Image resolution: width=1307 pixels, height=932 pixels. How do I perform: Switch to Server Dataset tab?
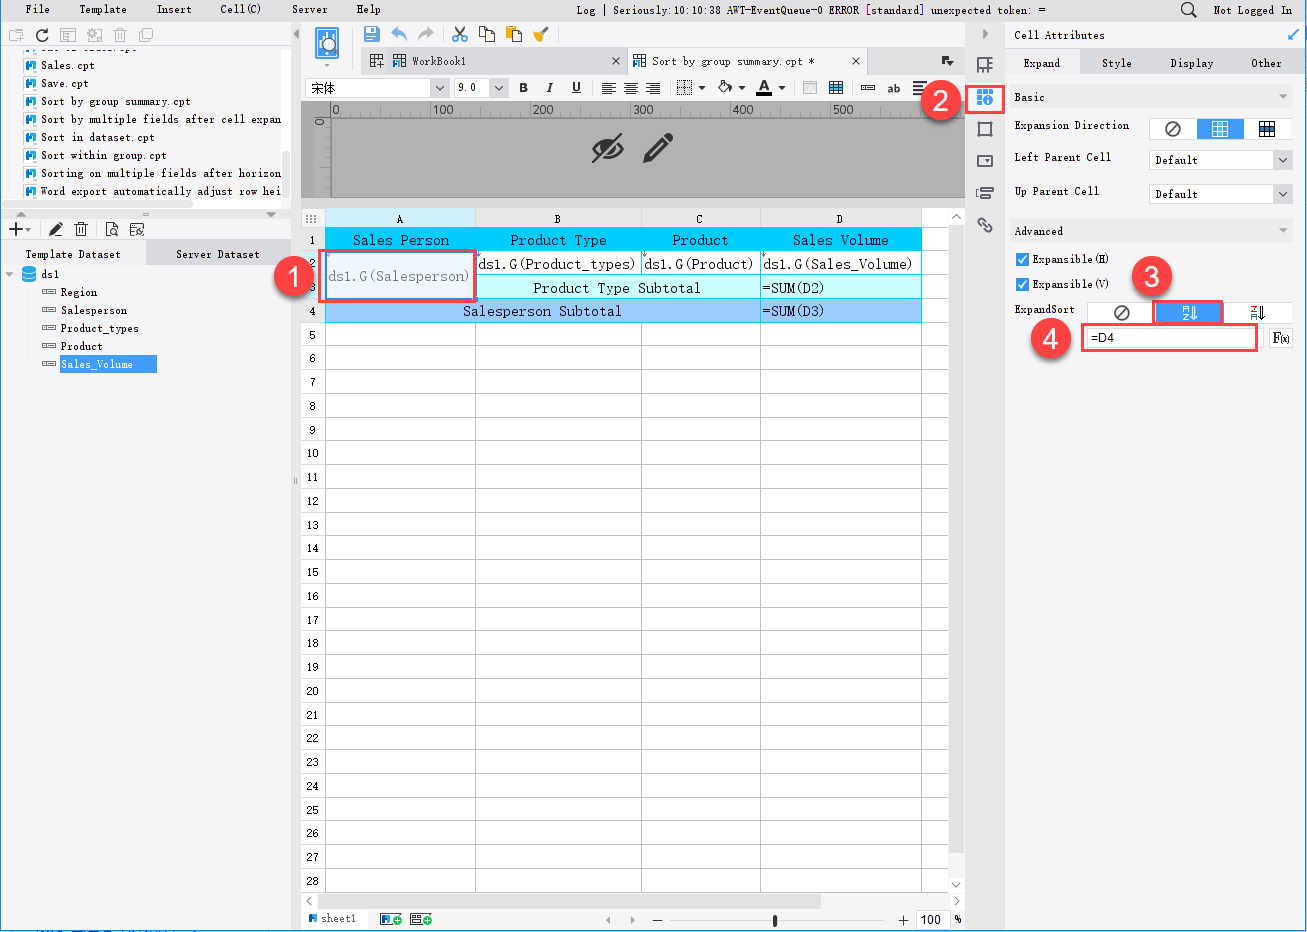(217, 254)
